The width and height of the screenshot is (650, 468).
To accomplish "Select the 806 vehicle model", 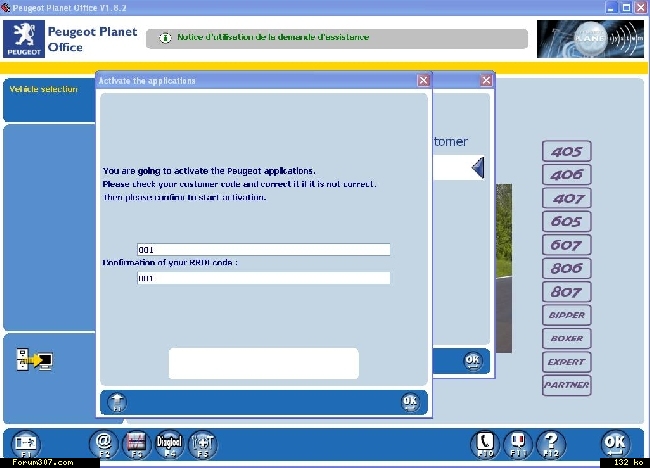I will [x=567, y=268].
